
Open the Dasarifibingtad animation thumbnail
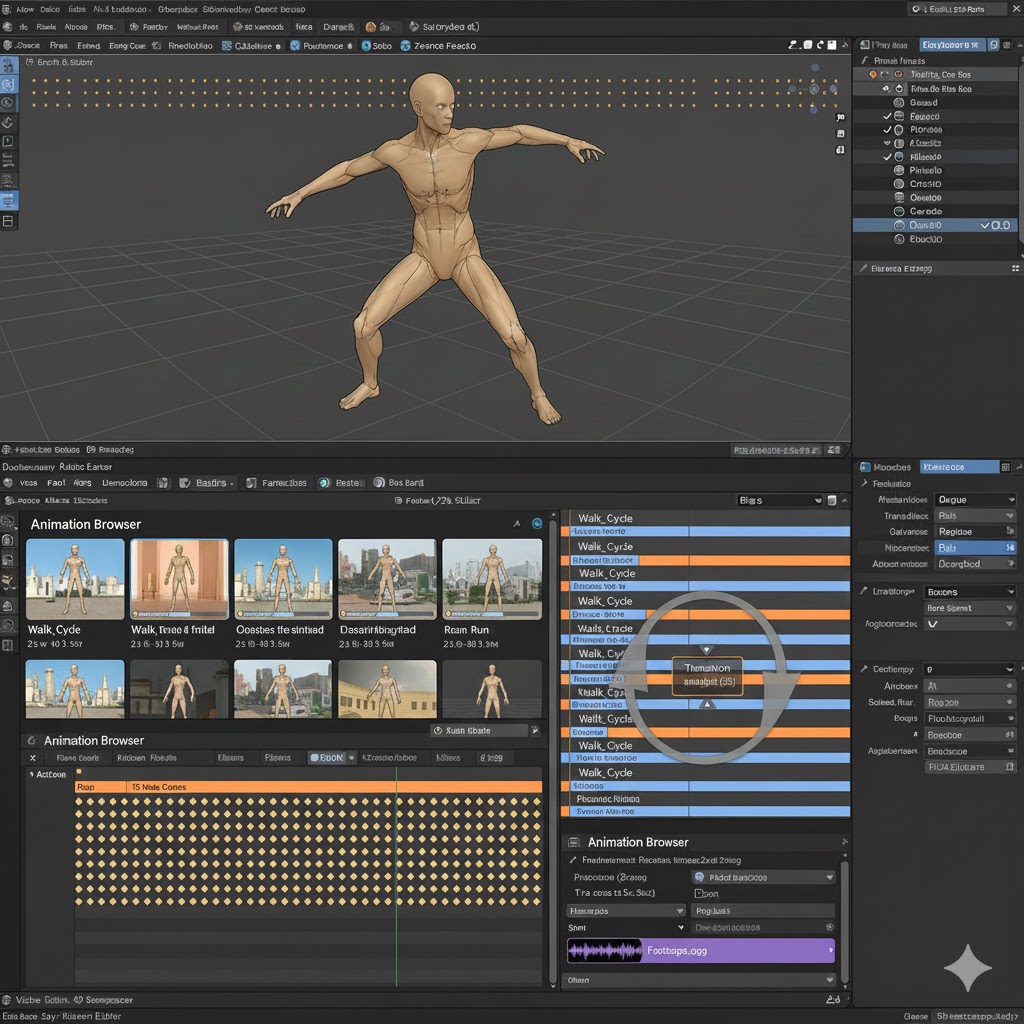(387, 579)
